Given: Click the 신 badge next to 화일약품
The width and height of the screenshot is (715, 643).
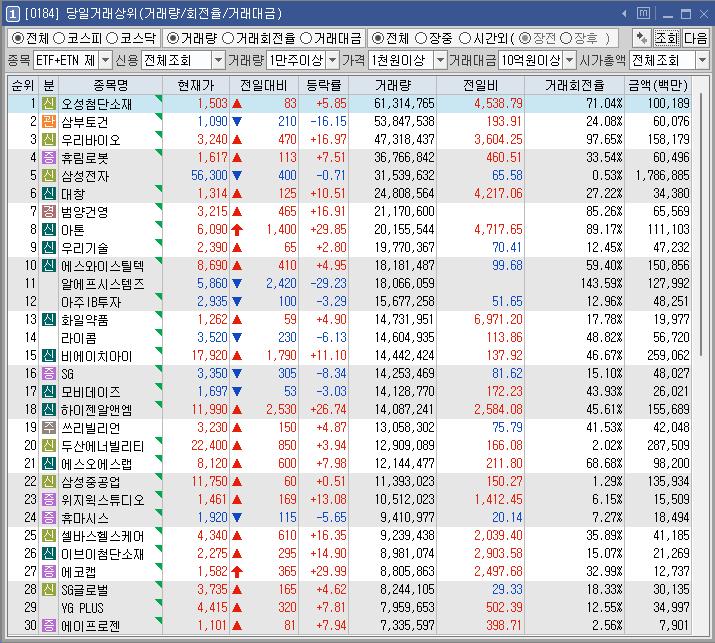Looking at the screenshot, I should 49,320.
